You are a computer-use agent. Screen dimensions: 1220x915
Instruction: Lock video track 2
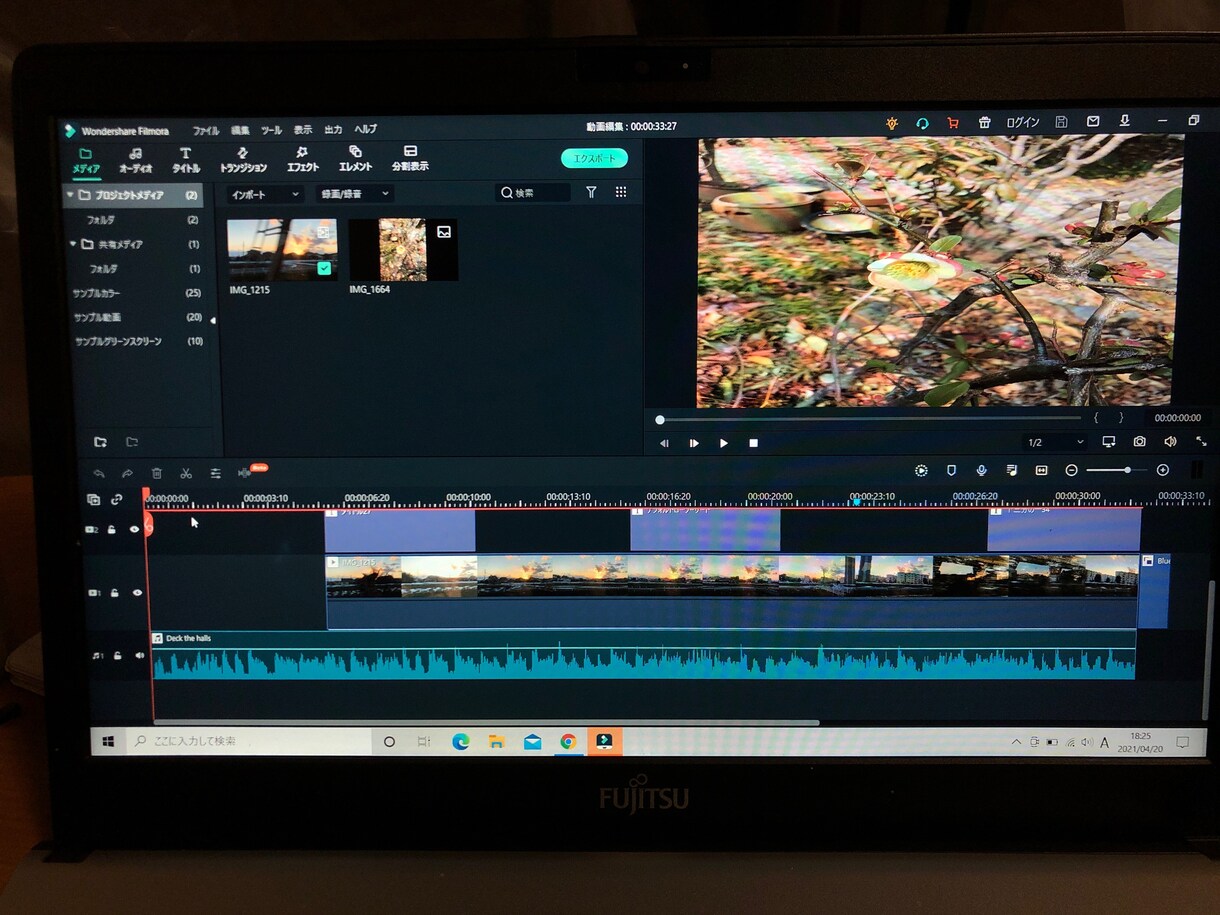pos(112,530)
